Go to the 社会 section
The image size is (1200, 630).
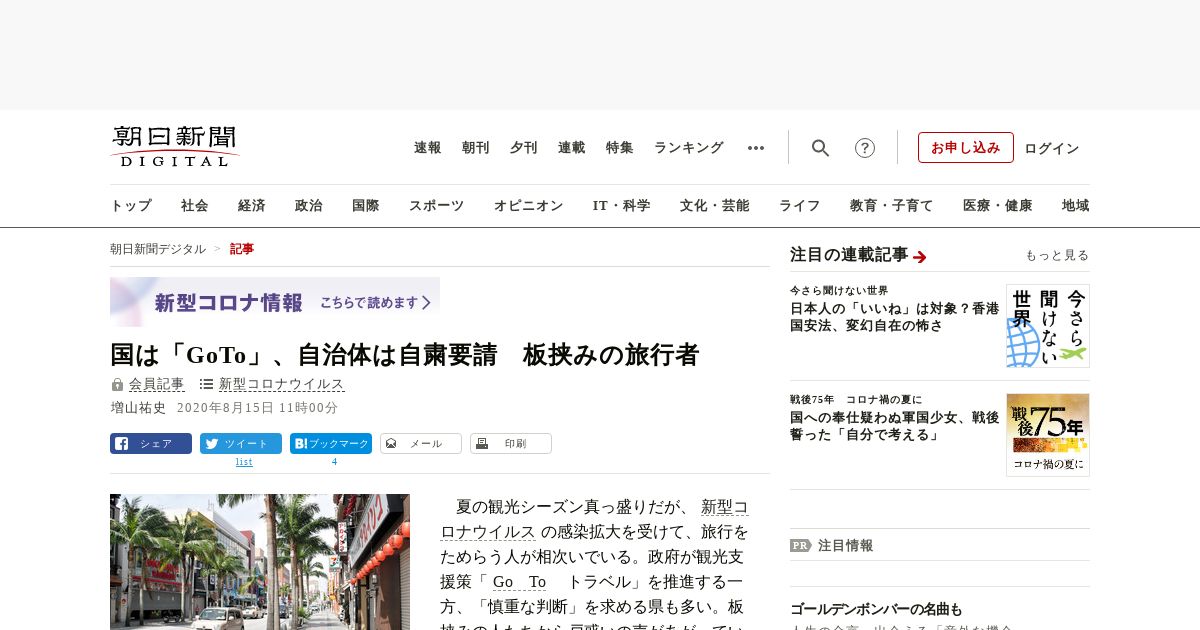pyautogui.click(x=195, y=206)
